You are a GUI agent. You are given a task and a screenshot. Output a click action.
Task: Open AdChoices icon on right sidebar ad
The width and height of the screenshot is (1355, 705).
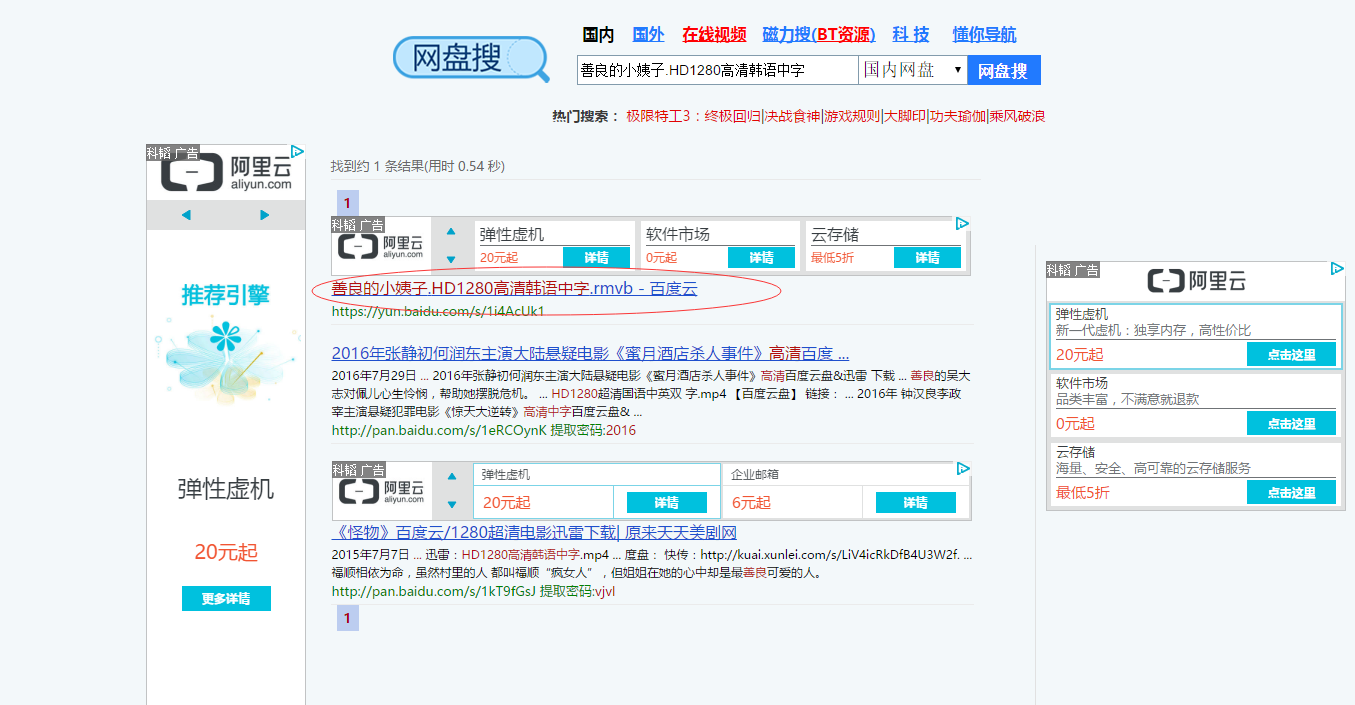1337,268
